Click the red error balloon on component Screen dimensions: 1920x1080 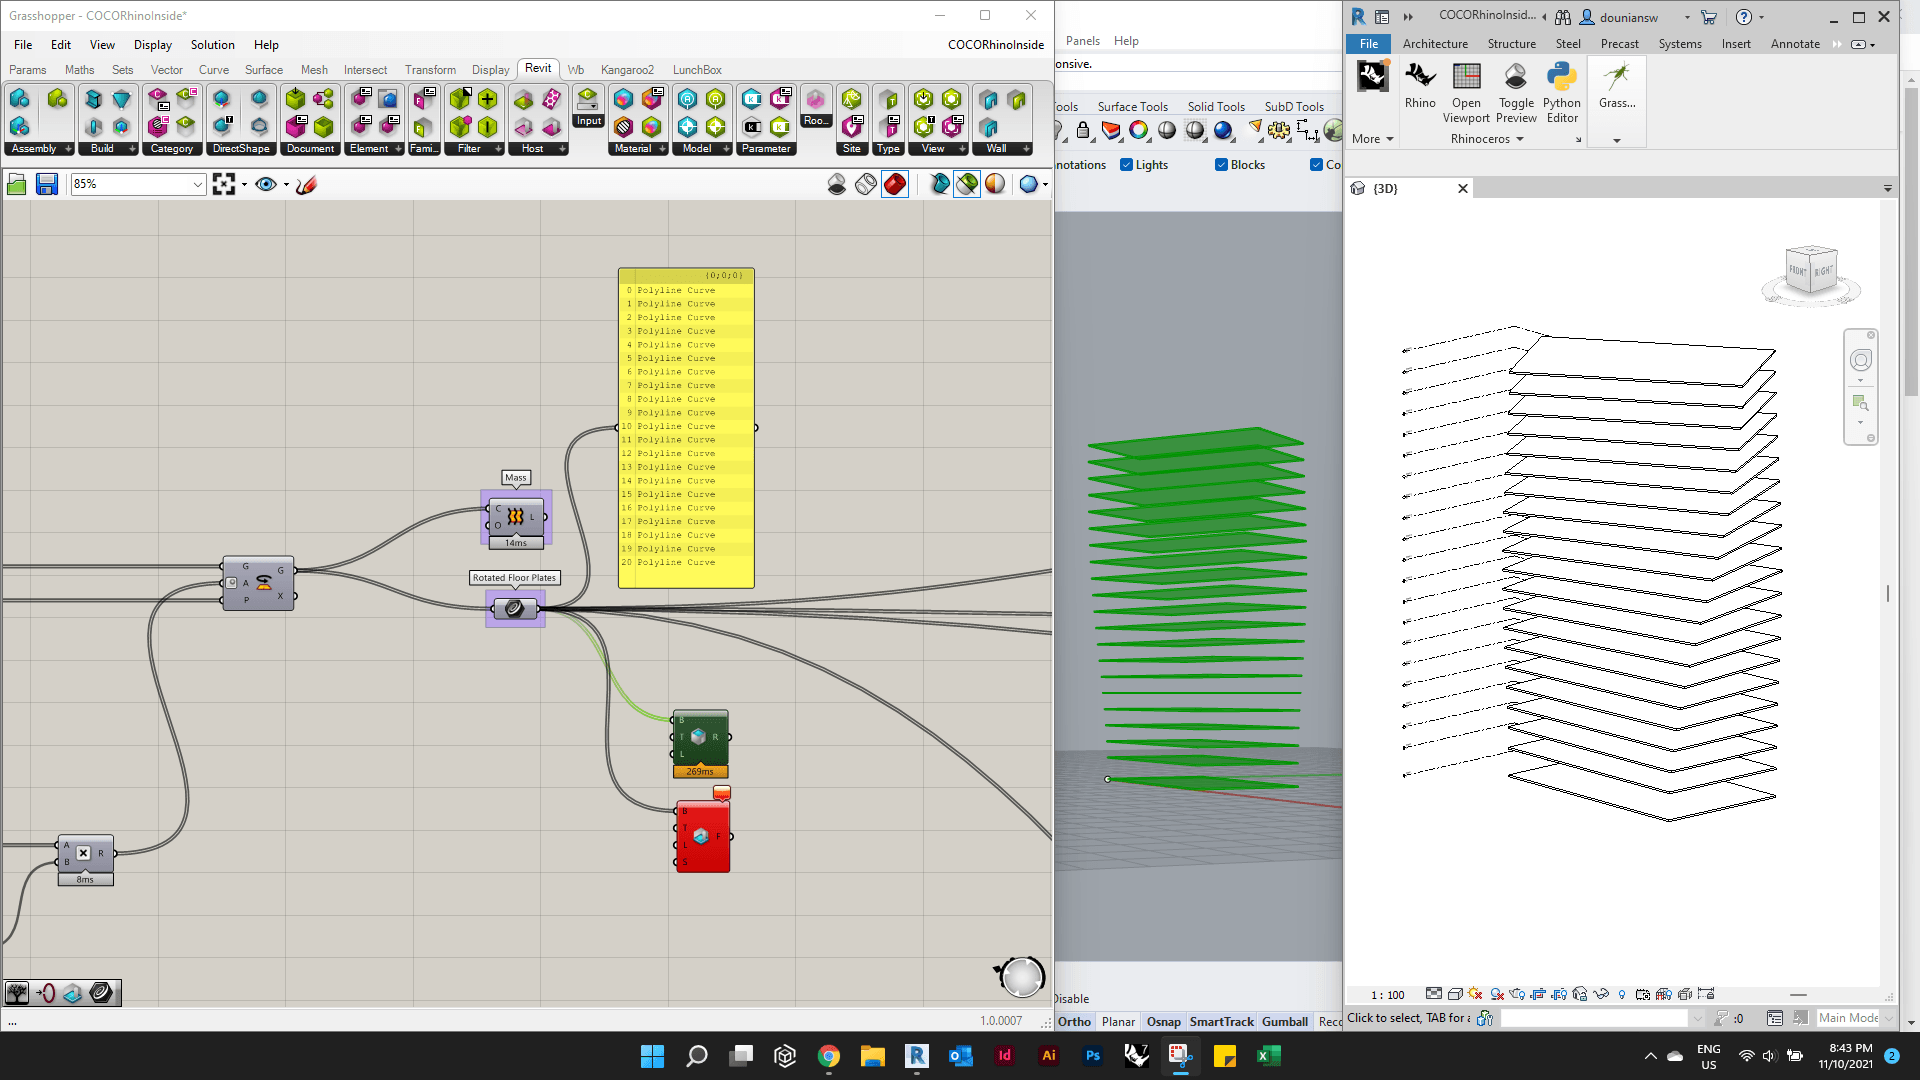coord(722,793)
